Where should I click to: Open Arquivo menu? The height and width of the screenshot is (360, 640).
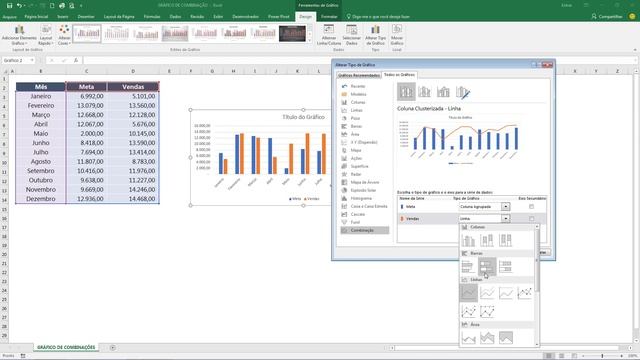[9, 17]
